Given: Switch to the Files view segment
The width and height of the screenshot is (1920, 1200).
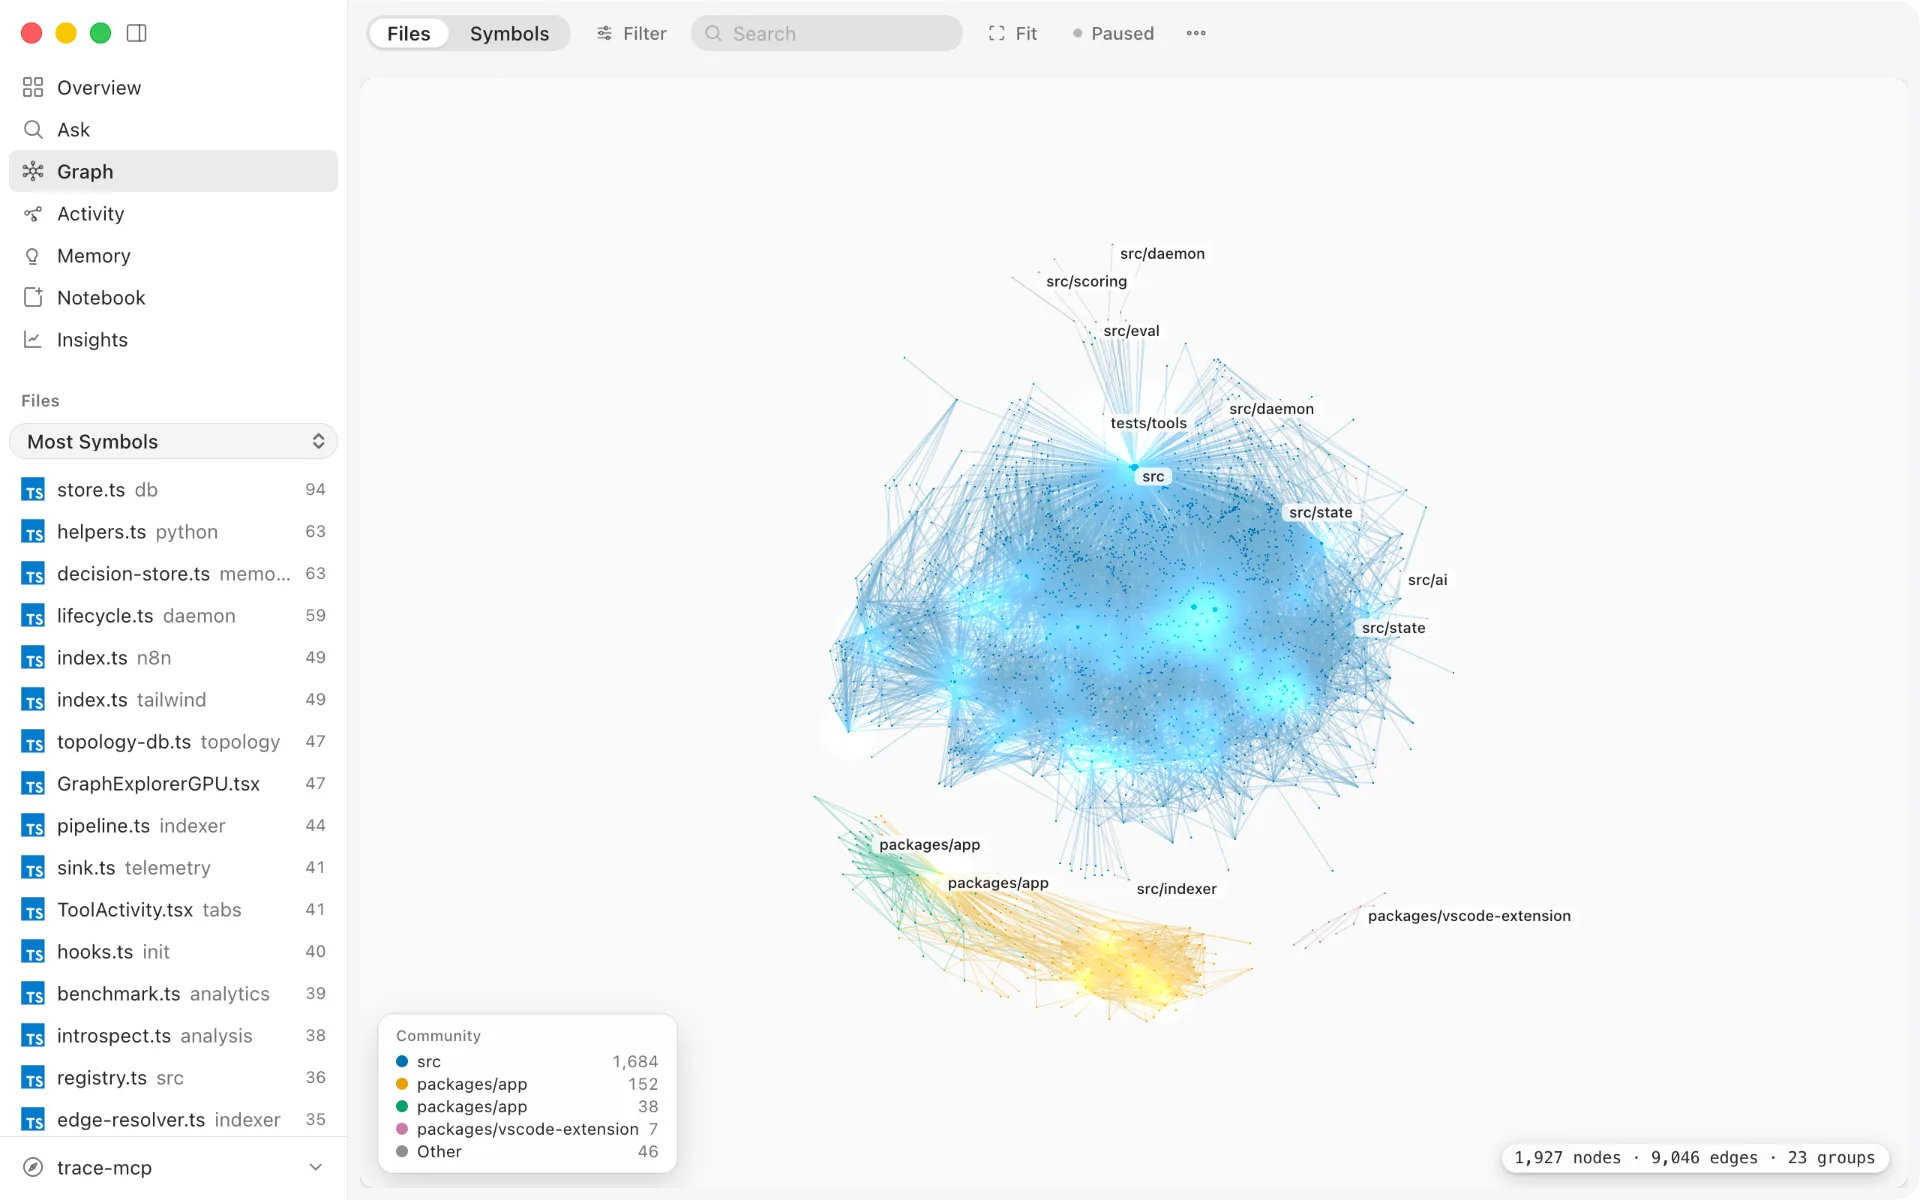Looking at the screenshot, I should pyautogui.click(x=409, y=33).
